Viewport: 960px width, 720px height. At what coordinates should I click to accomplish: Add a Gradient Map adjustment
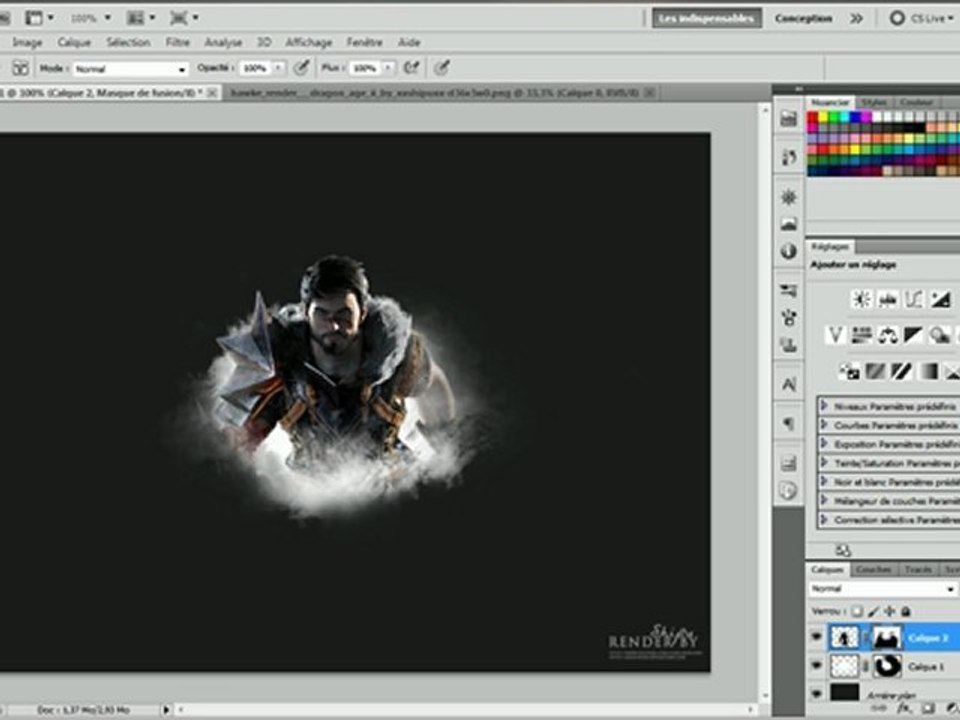click(x=928, y=371)
